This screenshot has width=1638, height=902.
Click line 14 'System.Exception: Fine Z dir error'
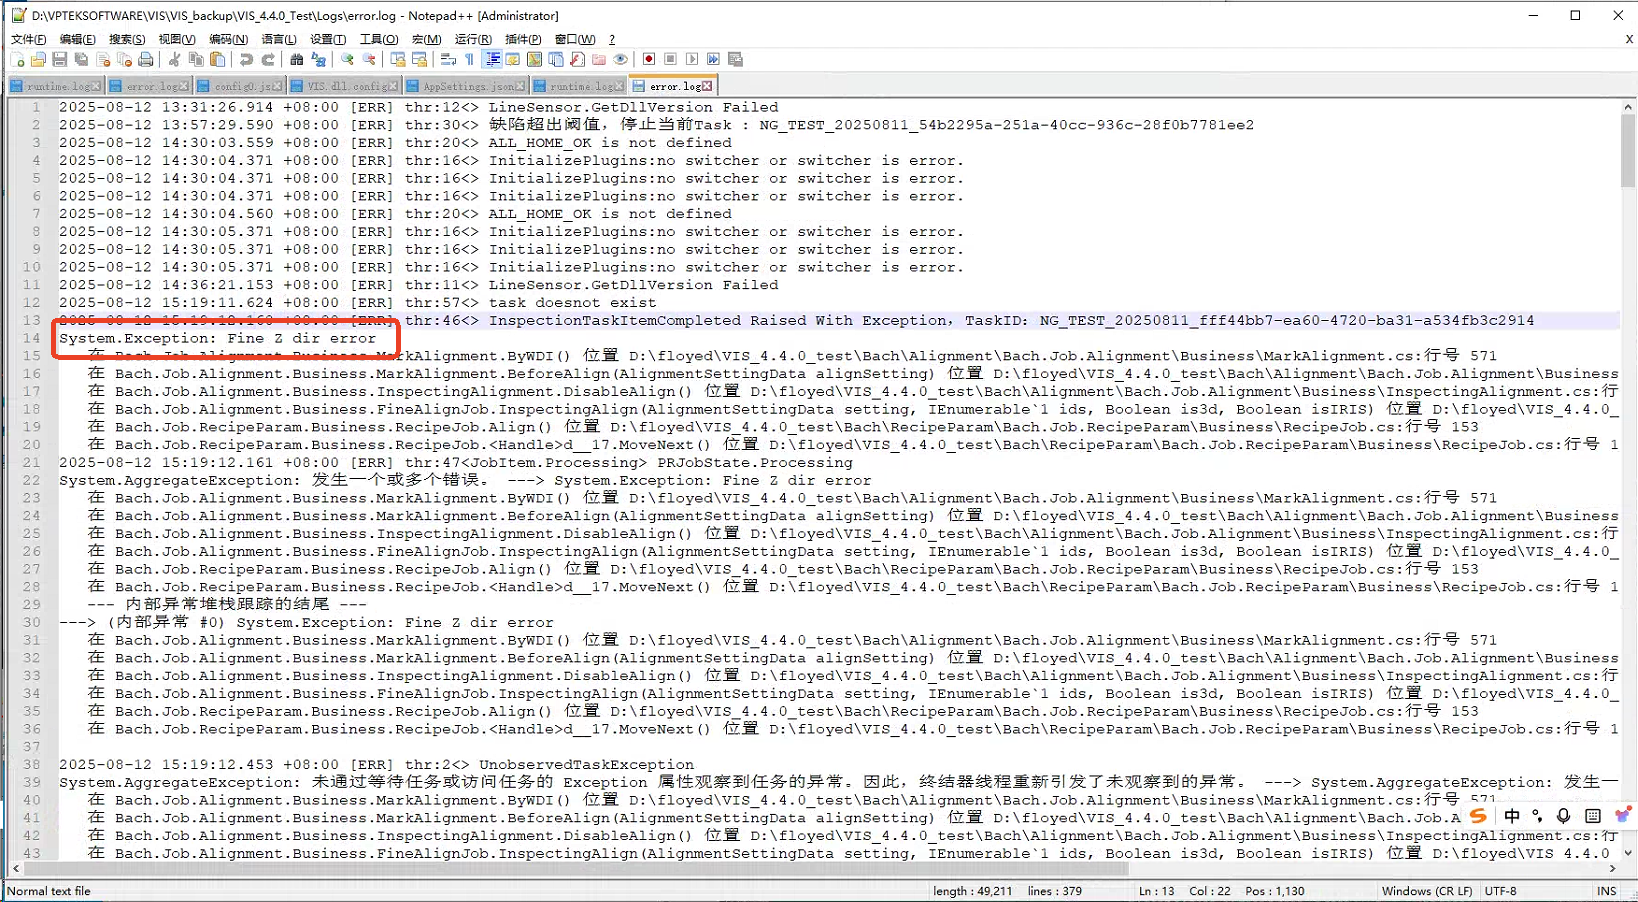(x=218, y=339)
